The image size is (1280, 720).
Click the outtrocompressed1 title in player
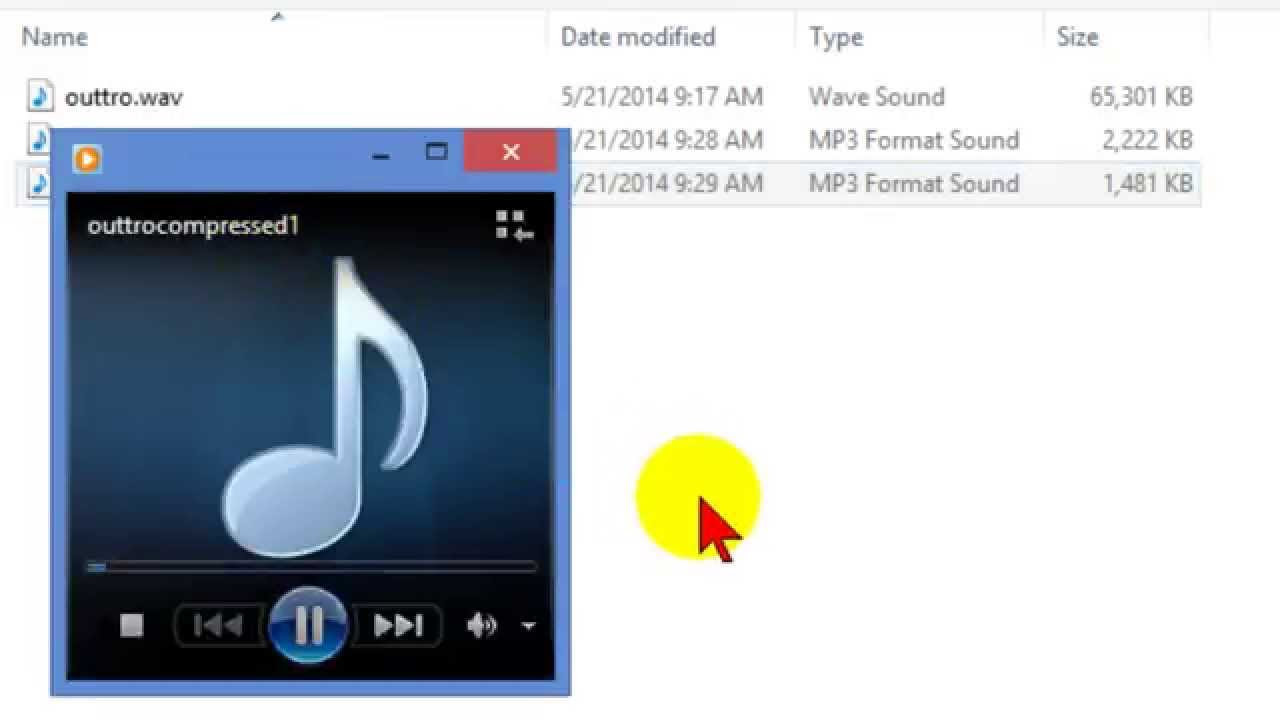pyautogui.click(x=193, y=226)
